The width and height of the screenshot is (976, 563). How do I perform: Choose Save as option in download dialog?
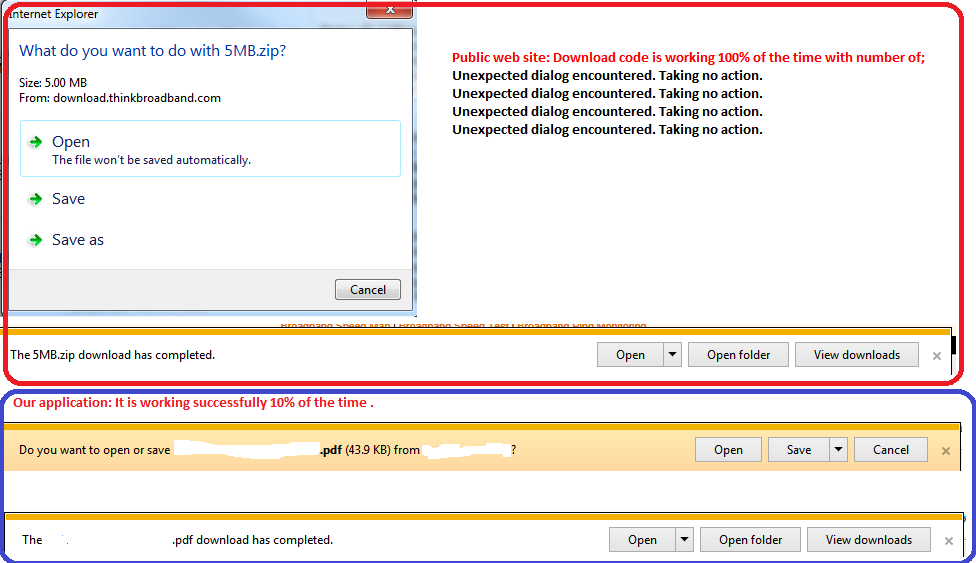78,240
